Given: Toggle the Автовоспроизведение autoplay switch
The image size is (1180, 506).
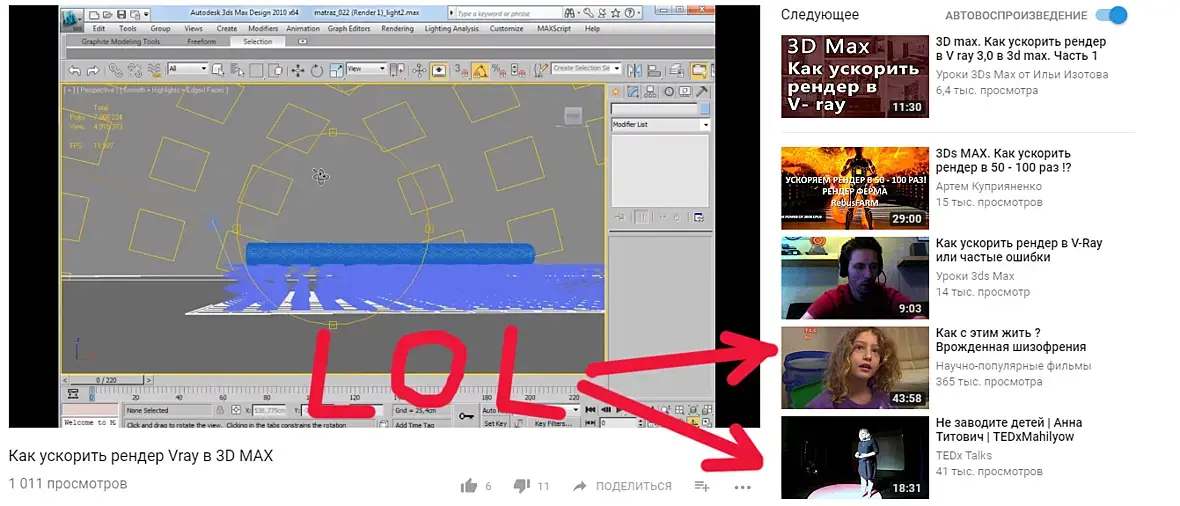Looking at the screenshot, I should pyautogui.click(x=1112, y=15).
